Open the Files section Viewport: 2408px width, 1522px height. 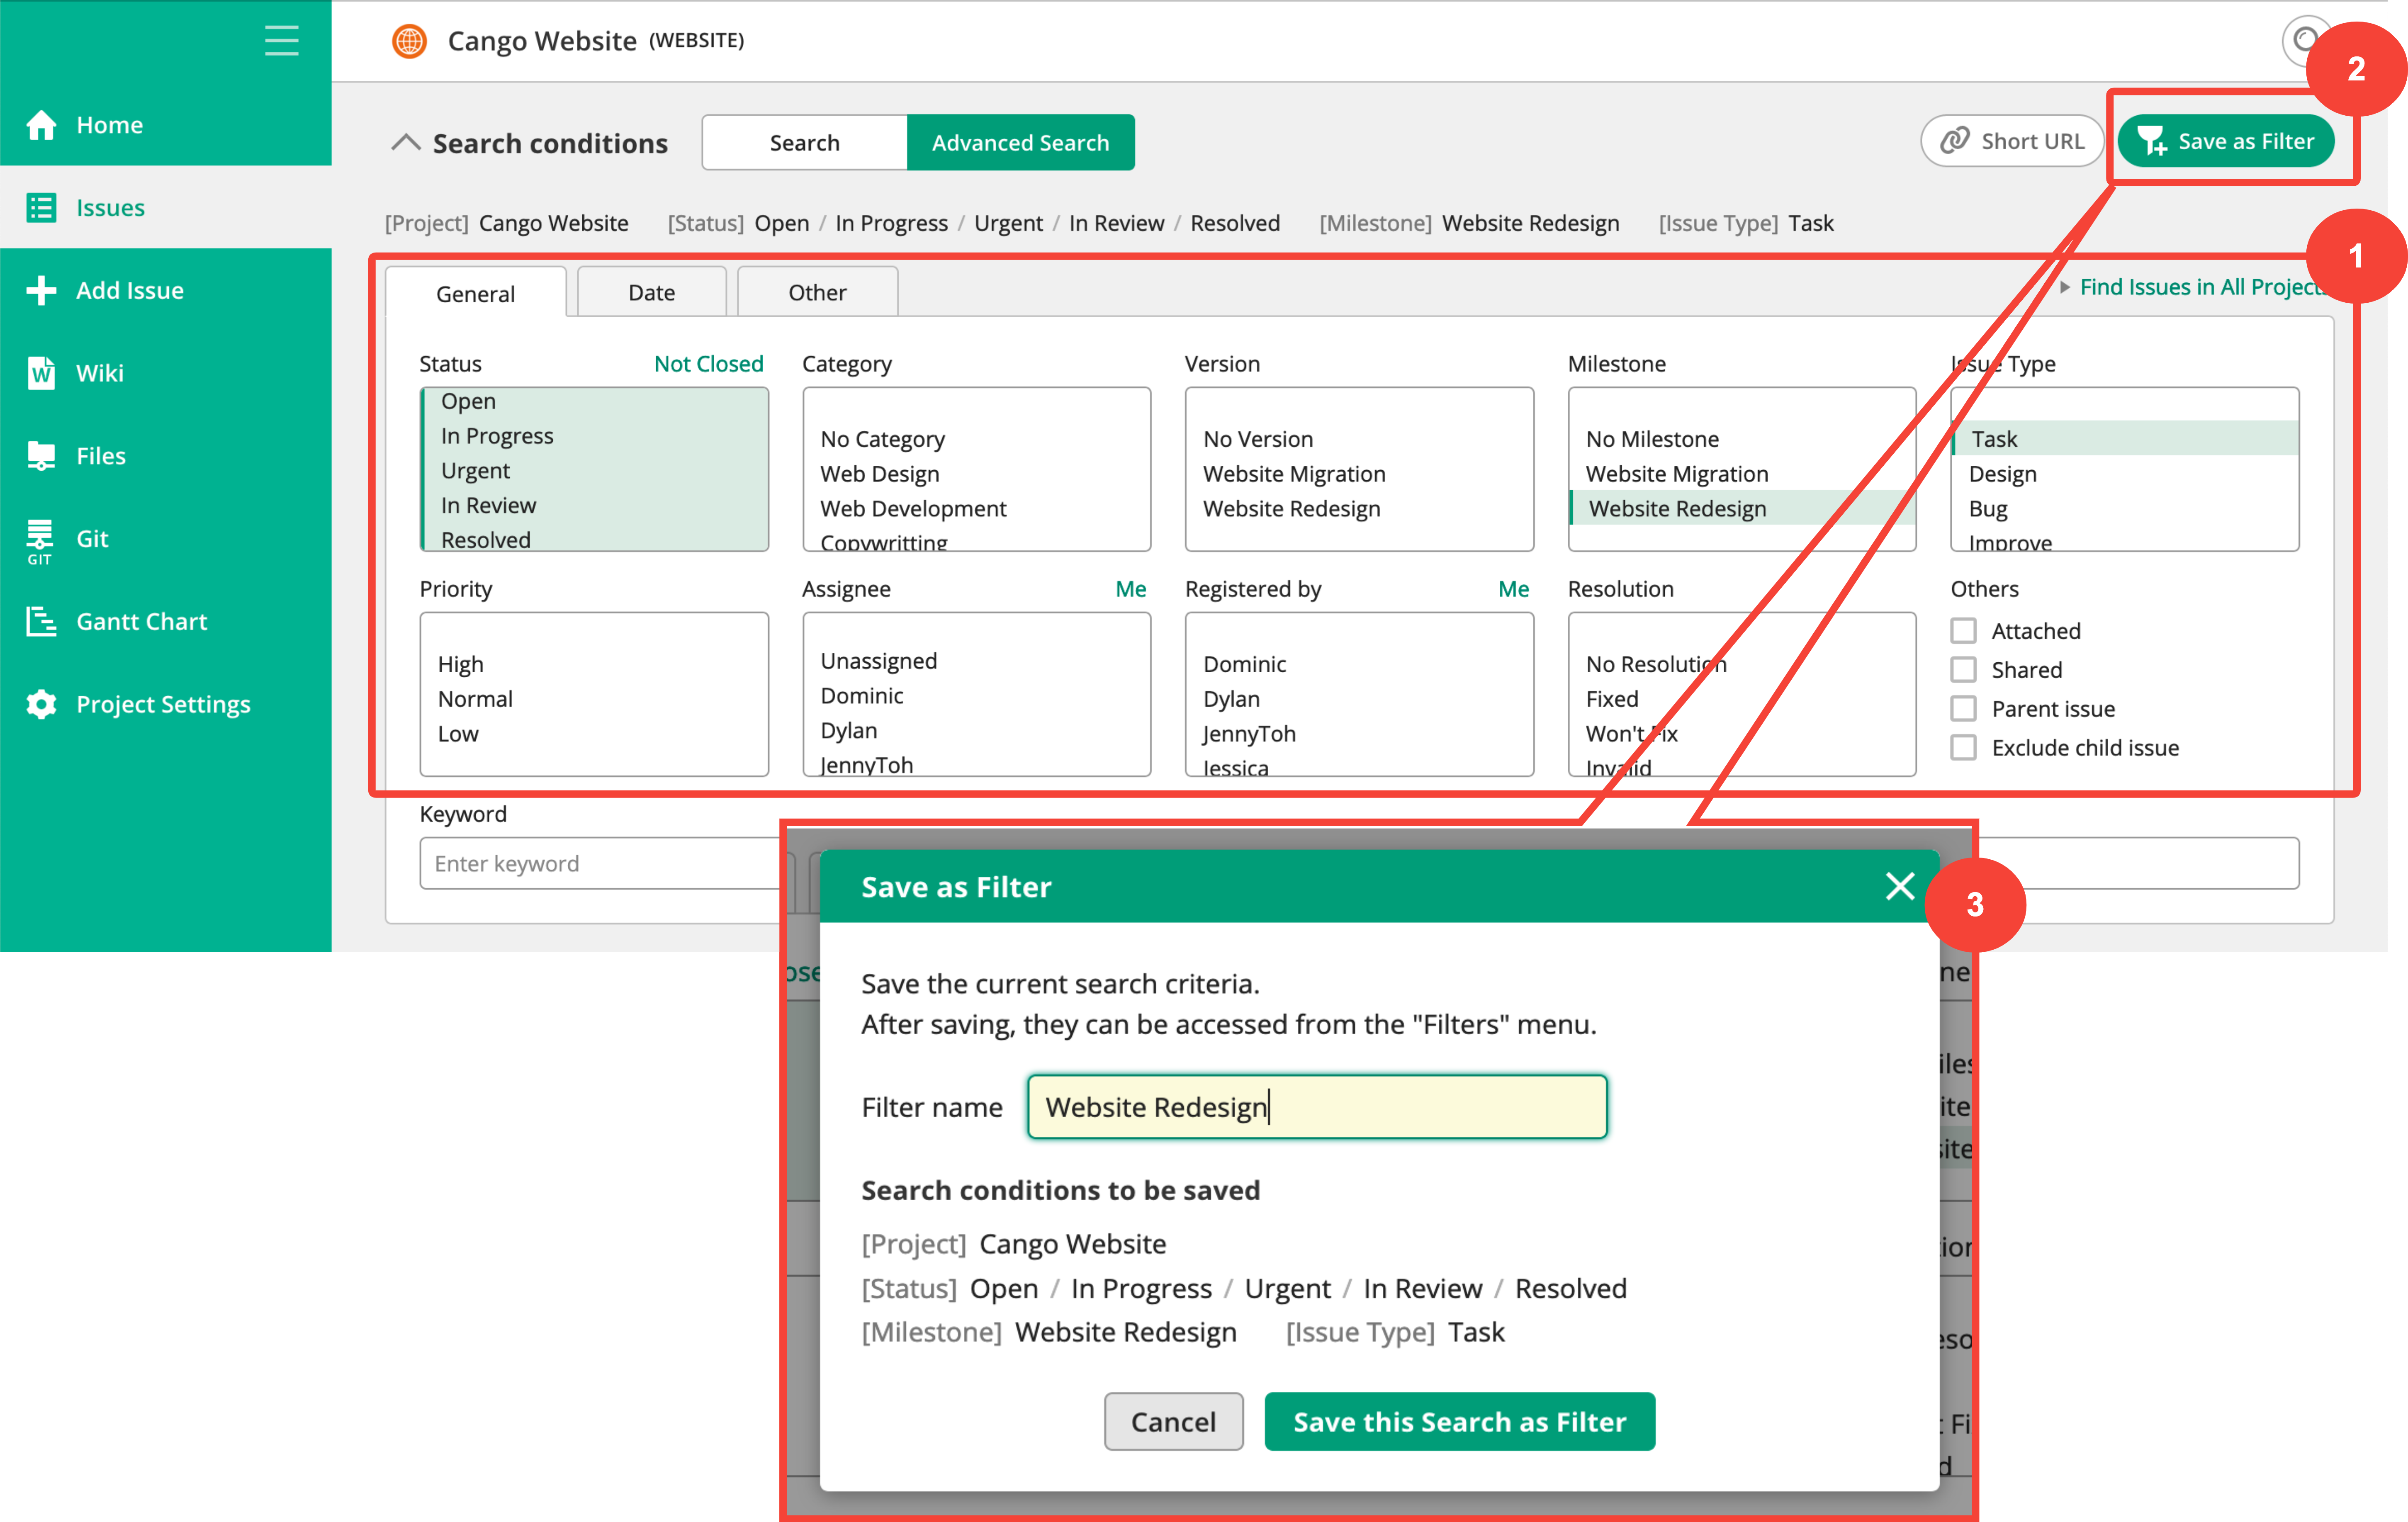[x=166, y=456]
